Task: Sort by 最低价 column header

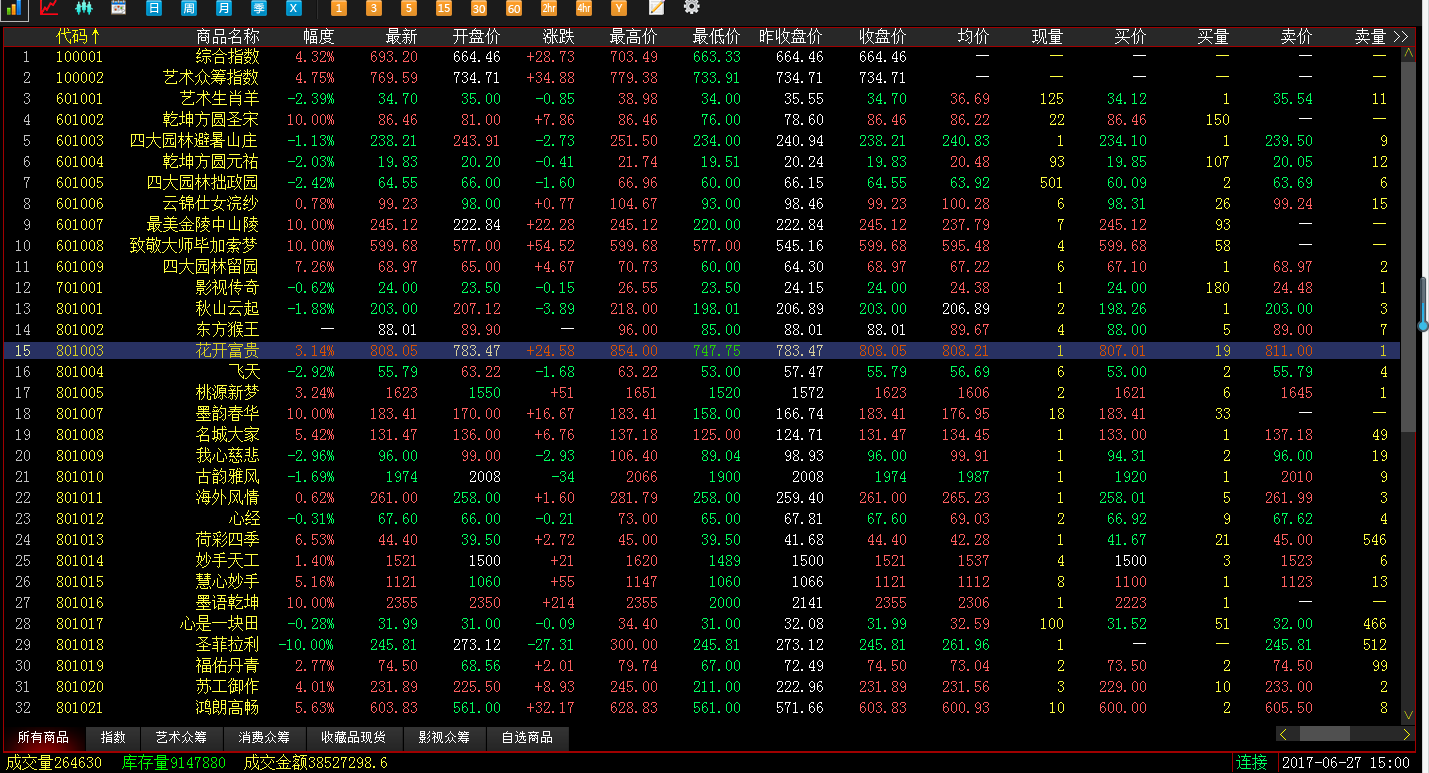Action: (717, 36)
